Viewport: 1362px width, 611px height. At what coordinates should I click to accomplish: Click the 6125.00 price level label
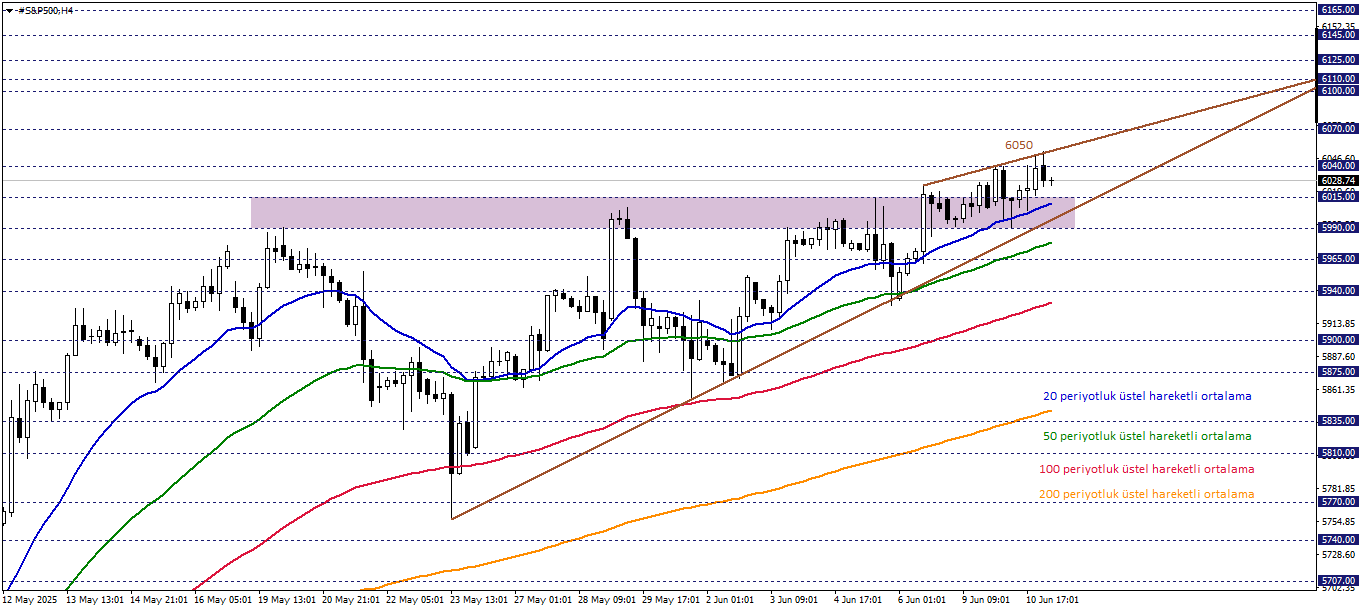click(x=1337, y=60)
